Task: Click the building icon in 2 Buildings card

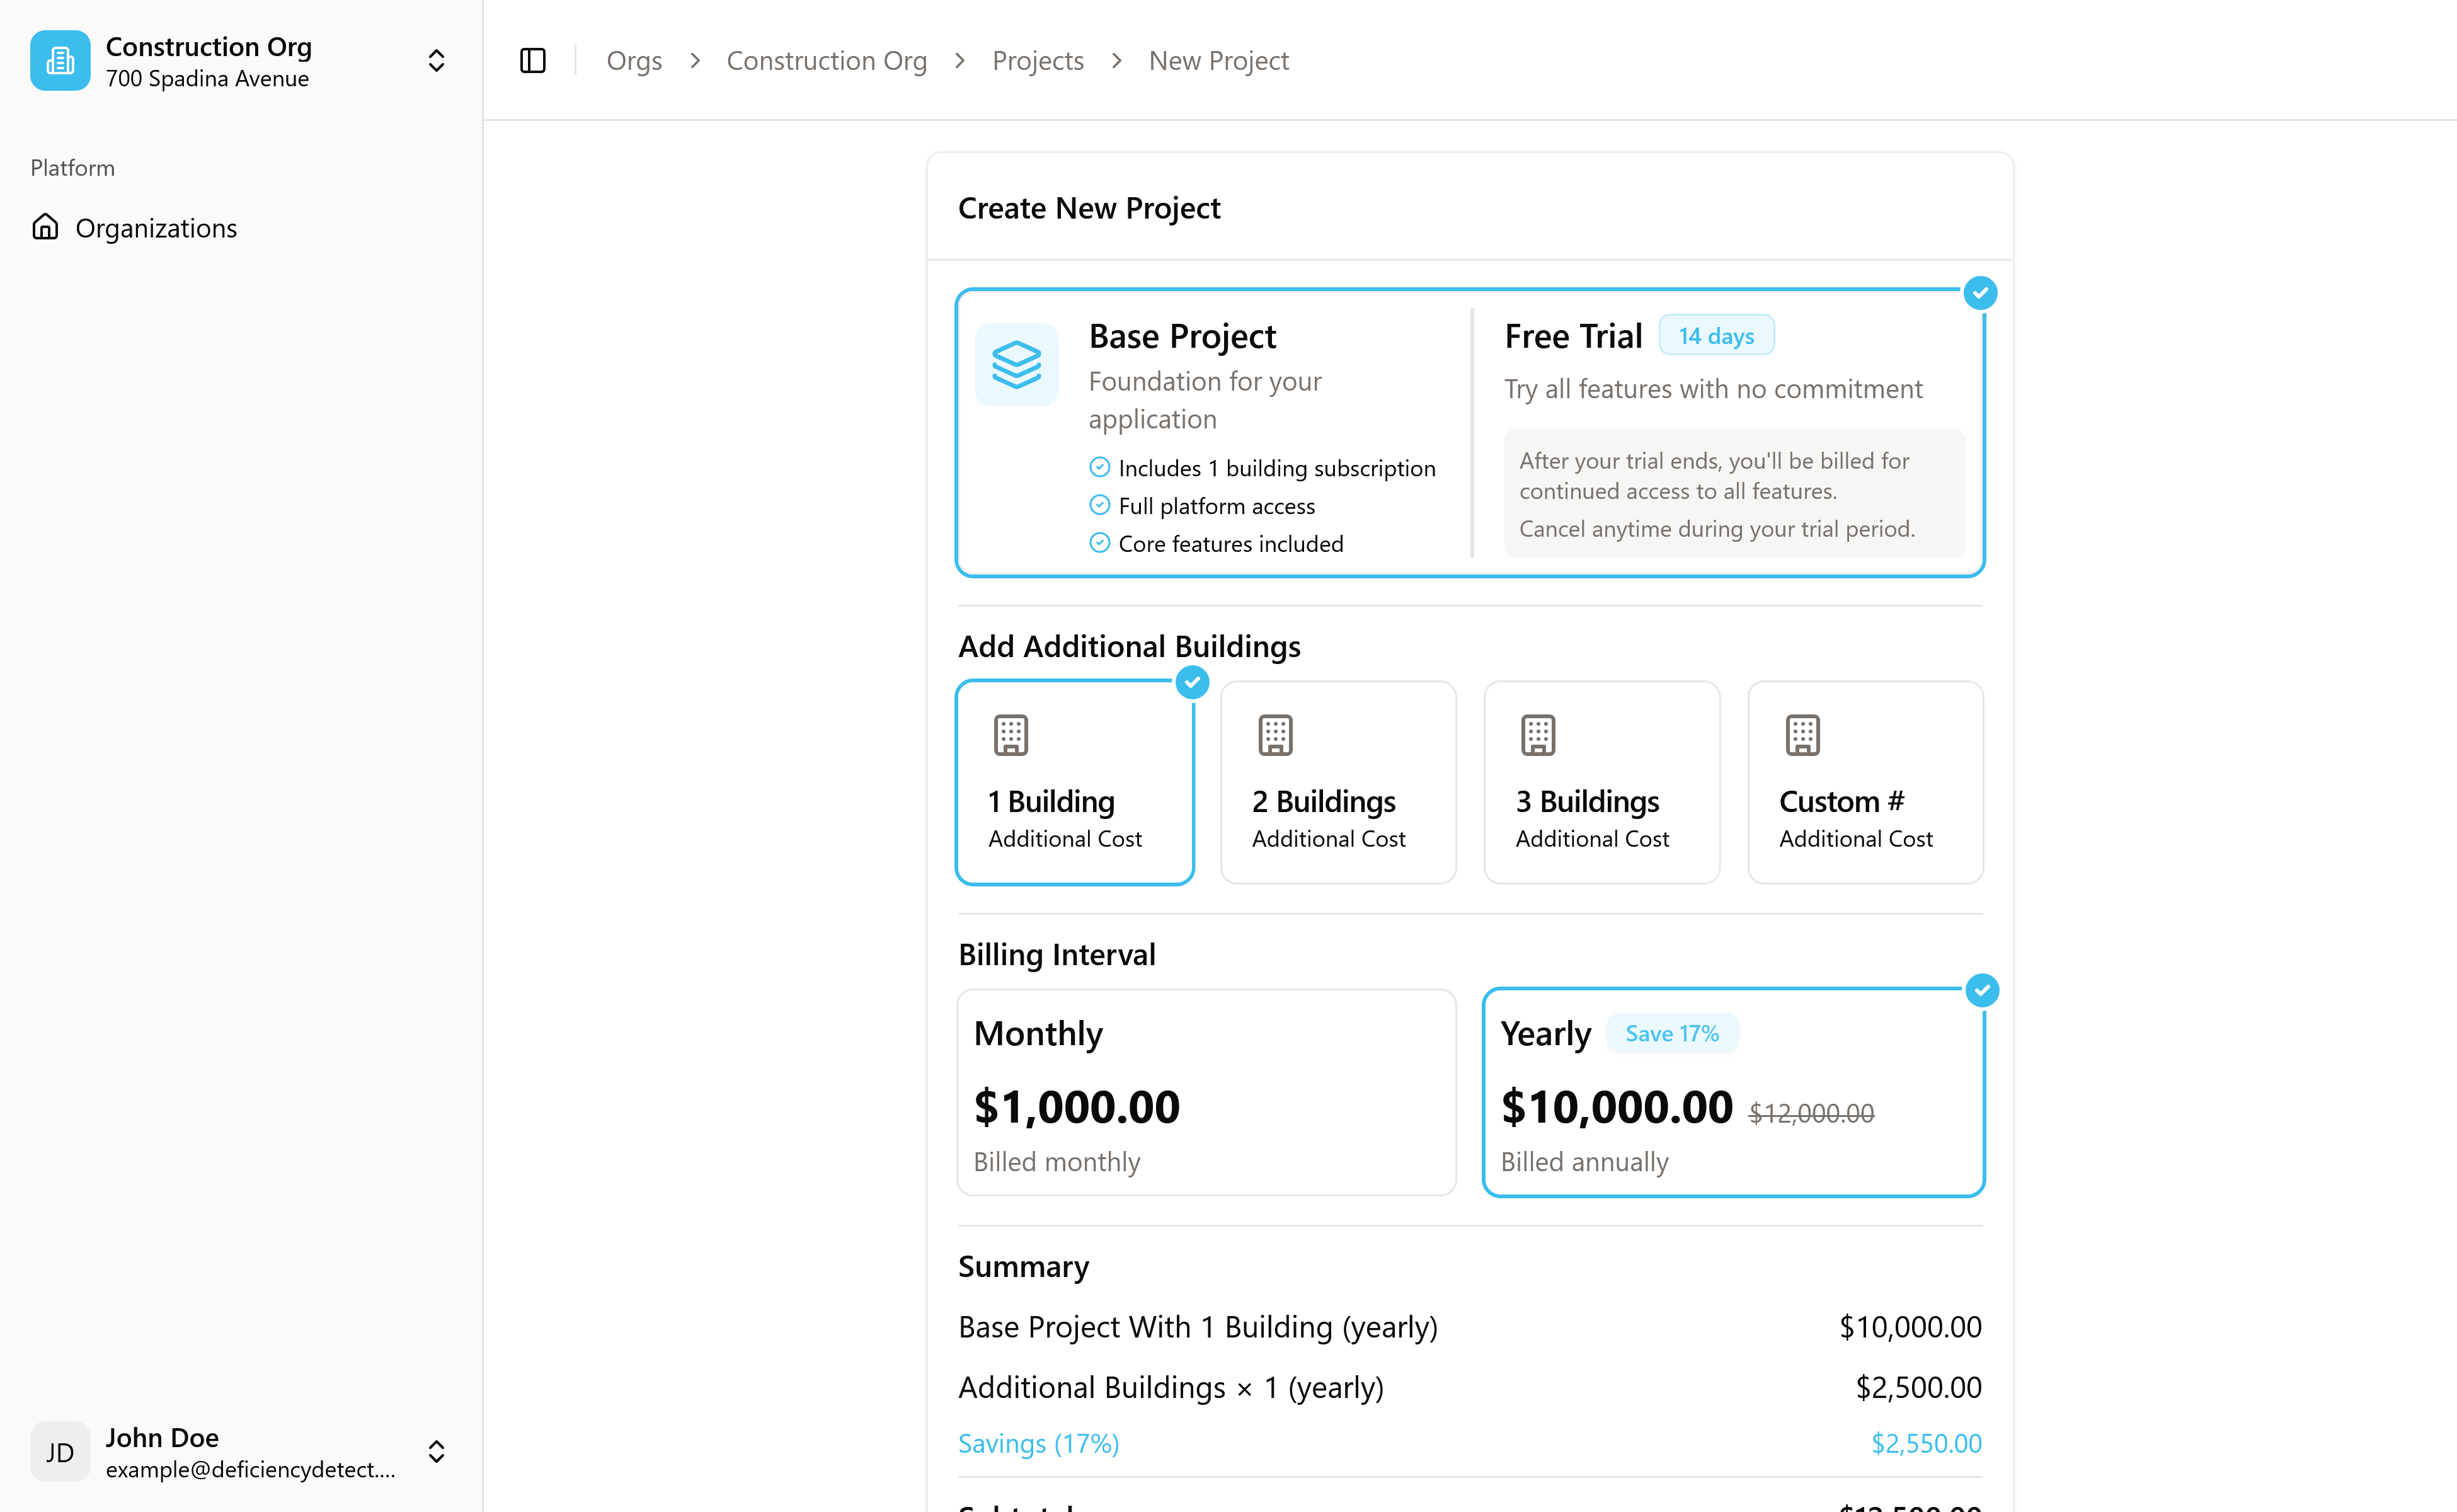Action: [x=1275, y=735]
